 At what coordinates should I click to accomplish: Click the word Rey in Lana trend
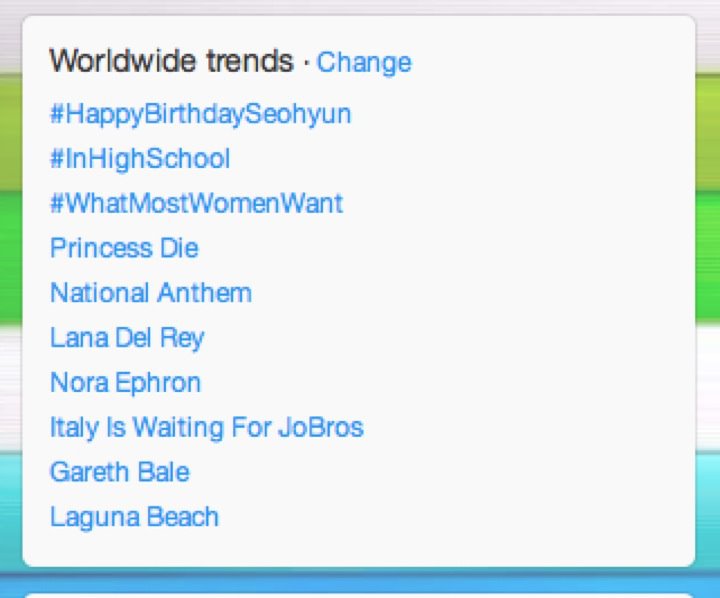coord(182,338)
